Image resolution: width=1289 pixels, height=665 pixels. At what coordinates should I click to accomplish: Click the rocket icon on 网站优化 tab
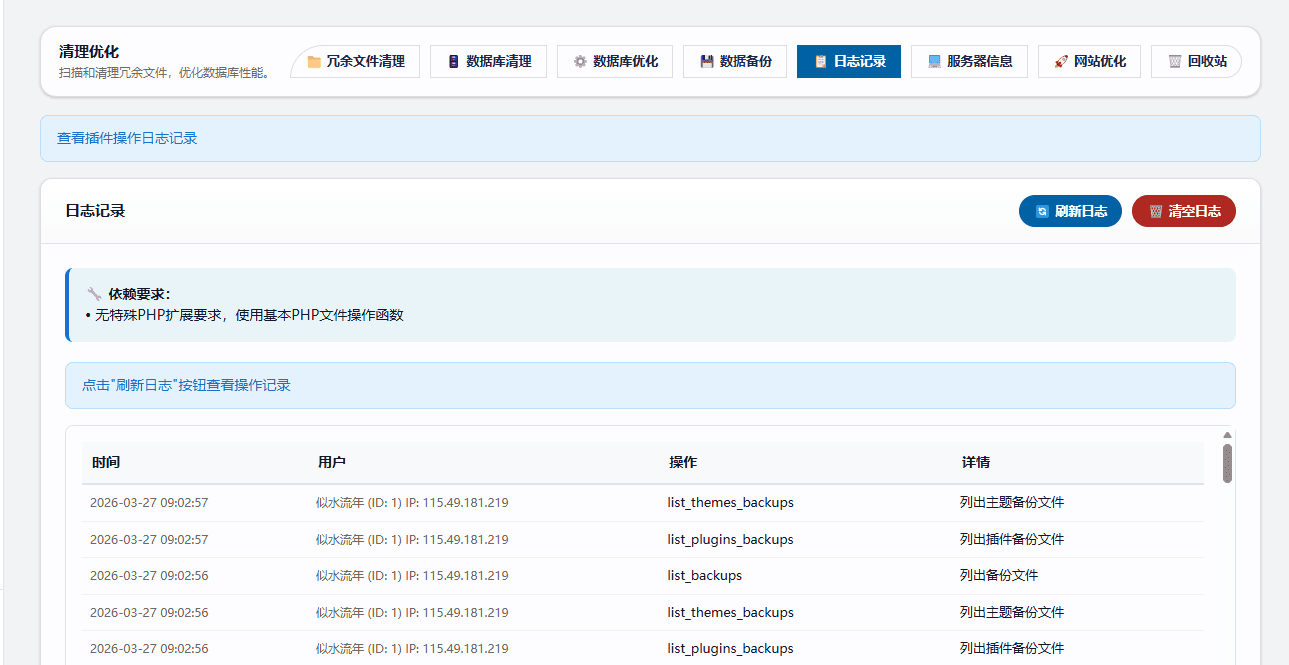pyautogui.click(x=1061, y=62)
